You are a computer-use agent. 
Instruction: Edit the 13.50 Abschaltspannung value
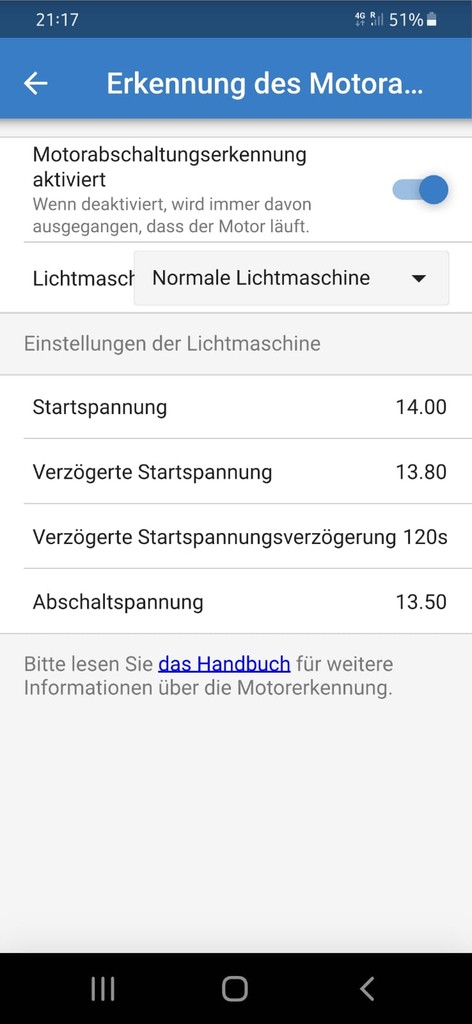point(421,601)
